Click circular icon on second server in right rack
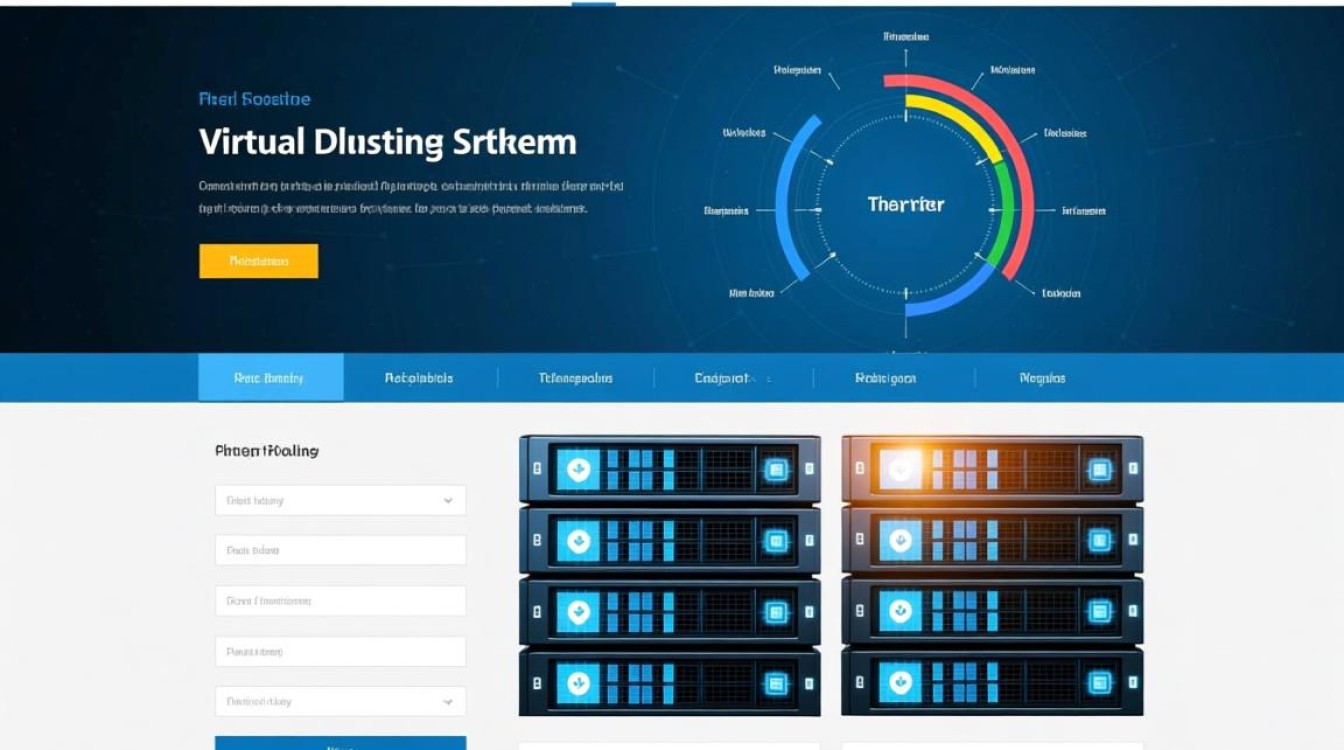Viewport: 1344px width, 750px height. 900,541
